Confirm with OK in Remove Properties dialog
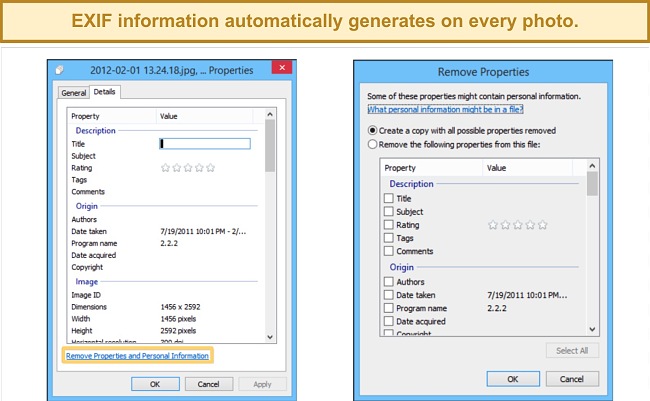Image resolution: width=650 pixels, height=401 pixels. click(513, 379)
